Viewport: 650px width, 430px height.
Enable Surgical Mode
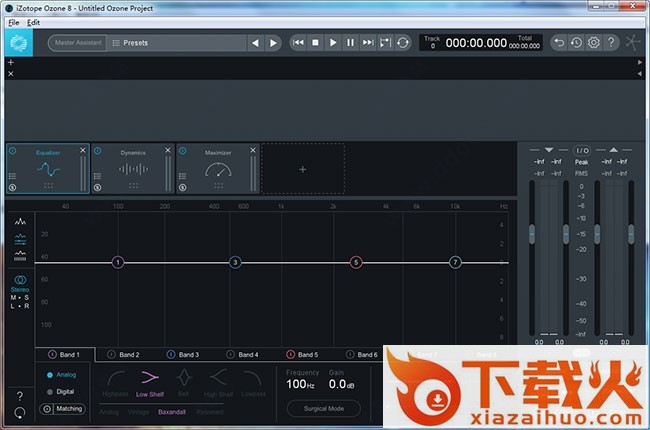pyautogui.click(x=324, y=408)
